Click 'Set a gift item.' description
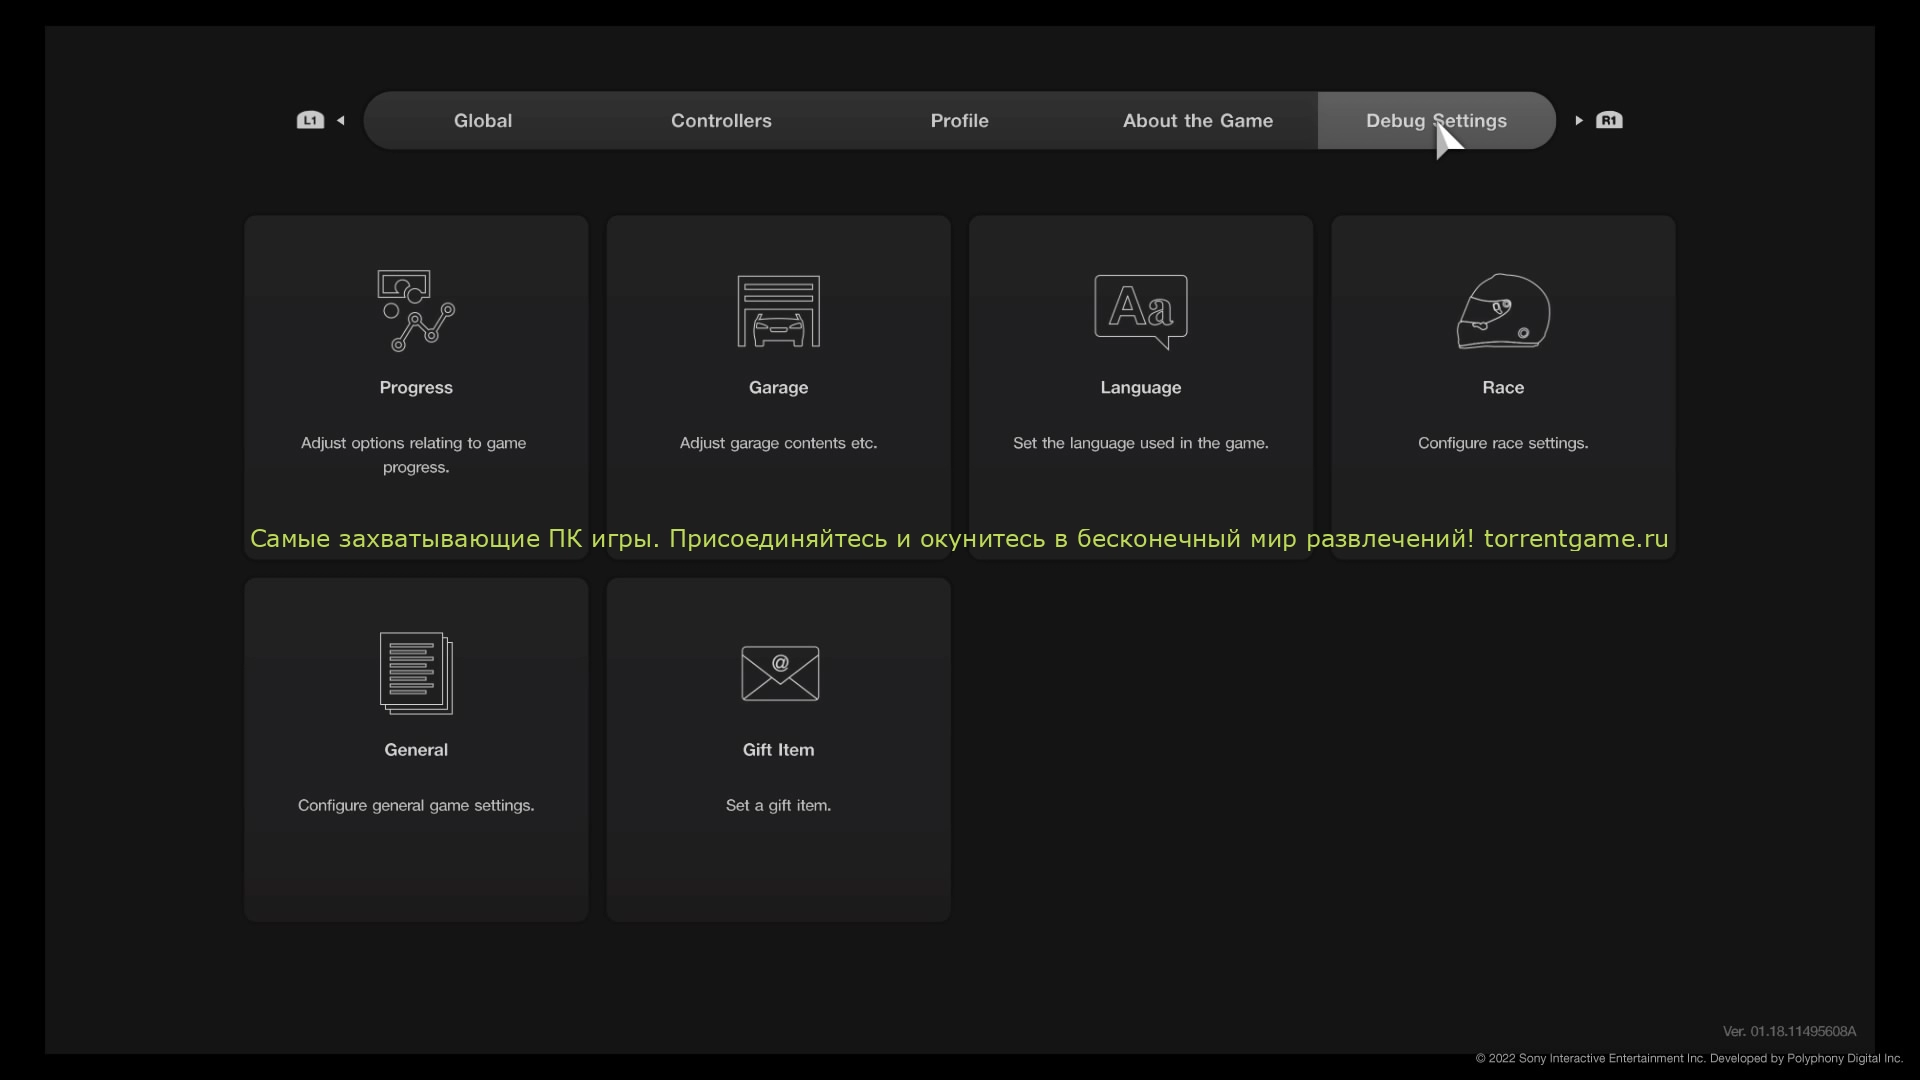1920x1080 pixels. pyautogui.click(x=778, y=806)
